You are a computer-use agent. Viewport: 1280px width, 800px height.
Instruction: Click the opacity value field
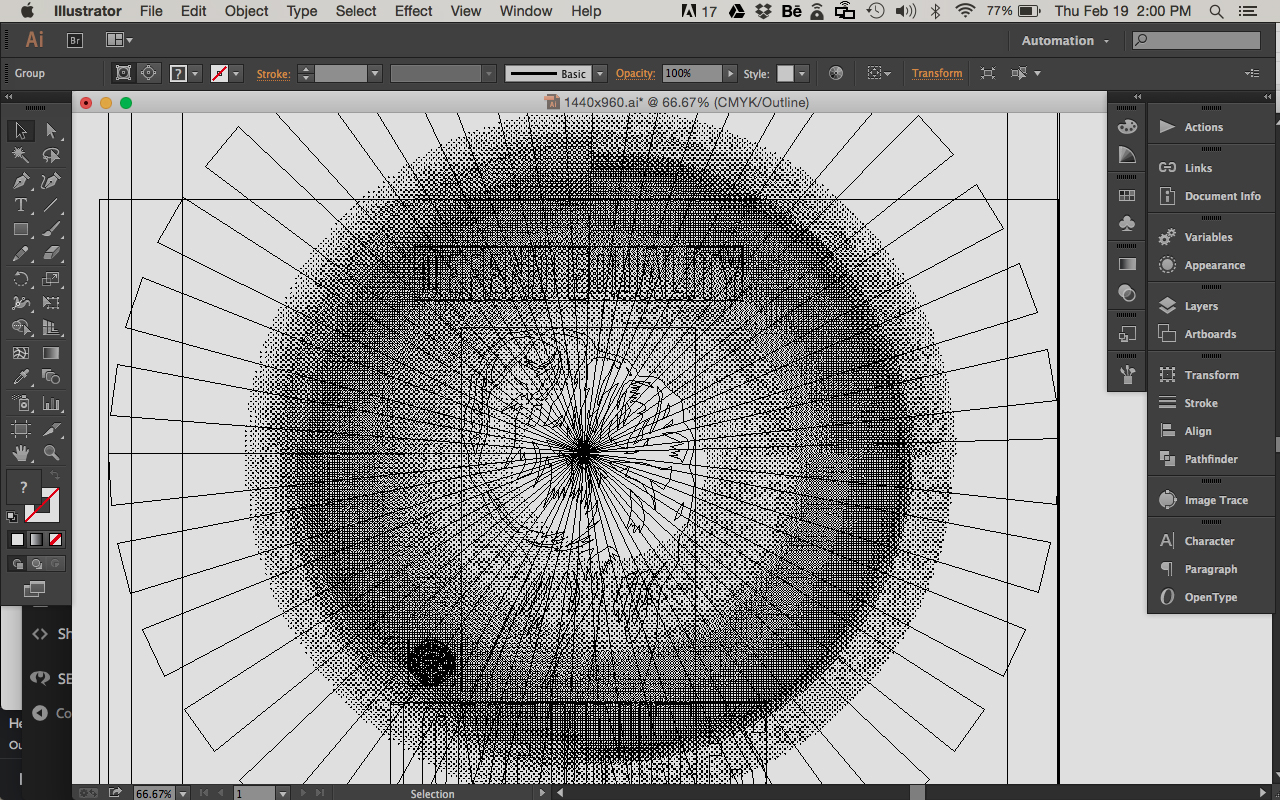click(x=692, y=74)
